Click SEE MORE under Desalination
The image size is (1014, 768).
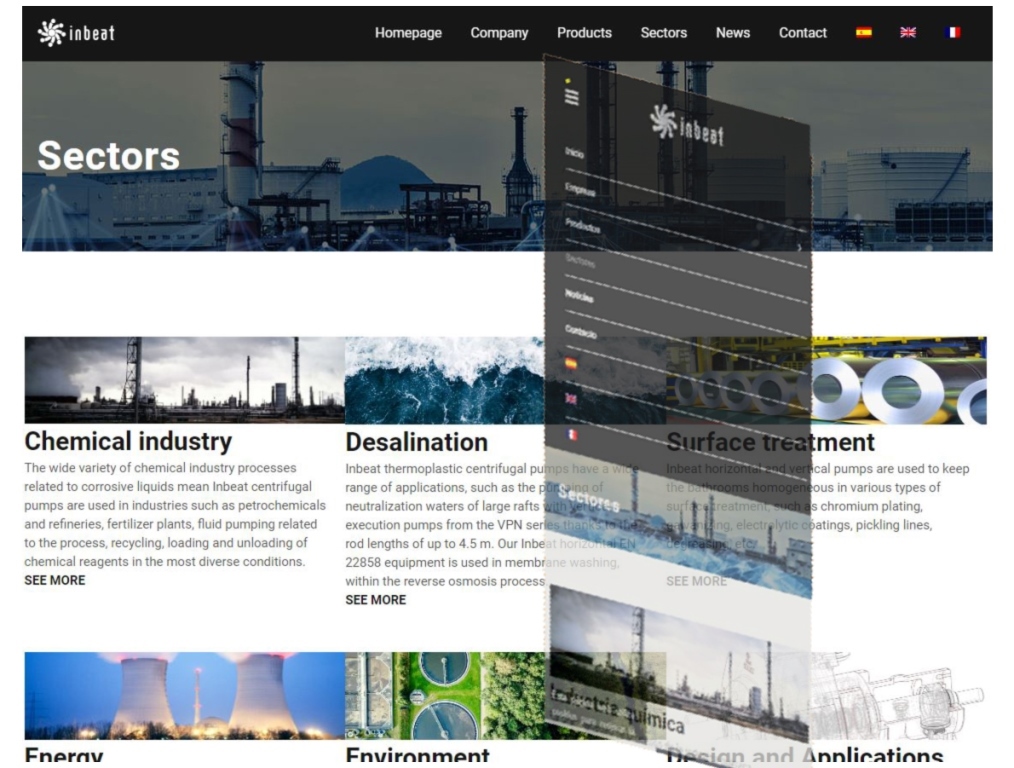click(376, 600)
